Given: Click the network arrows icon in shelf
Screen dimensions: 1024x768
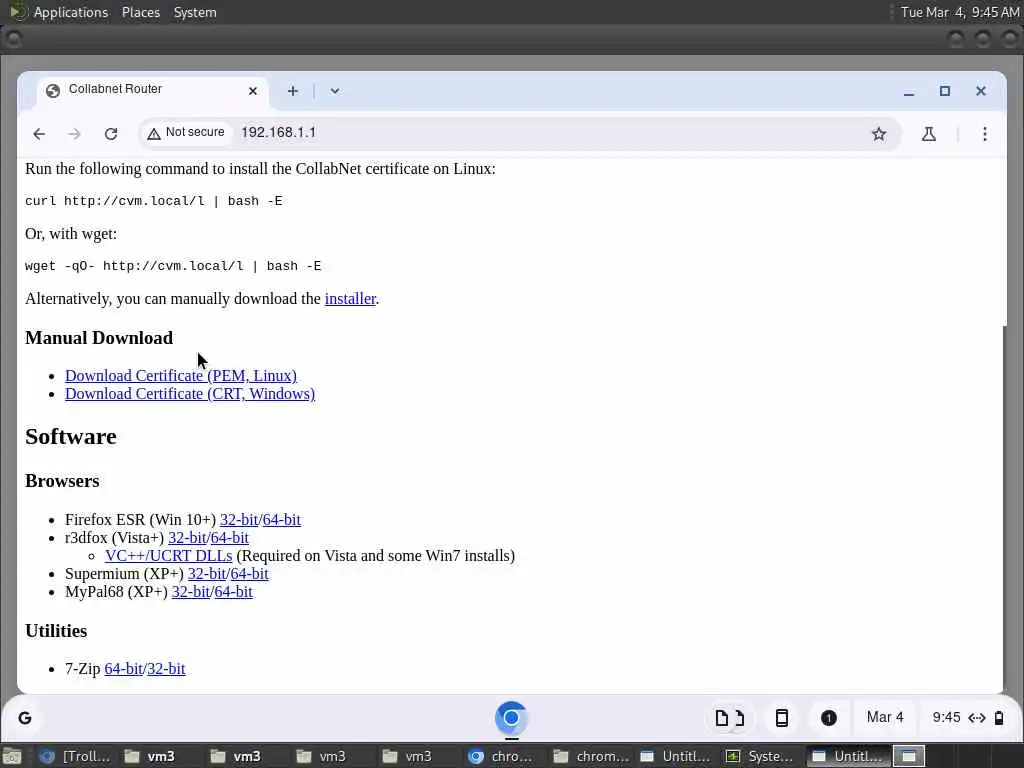Looking at the screenshot, I should tap(977, 718).
